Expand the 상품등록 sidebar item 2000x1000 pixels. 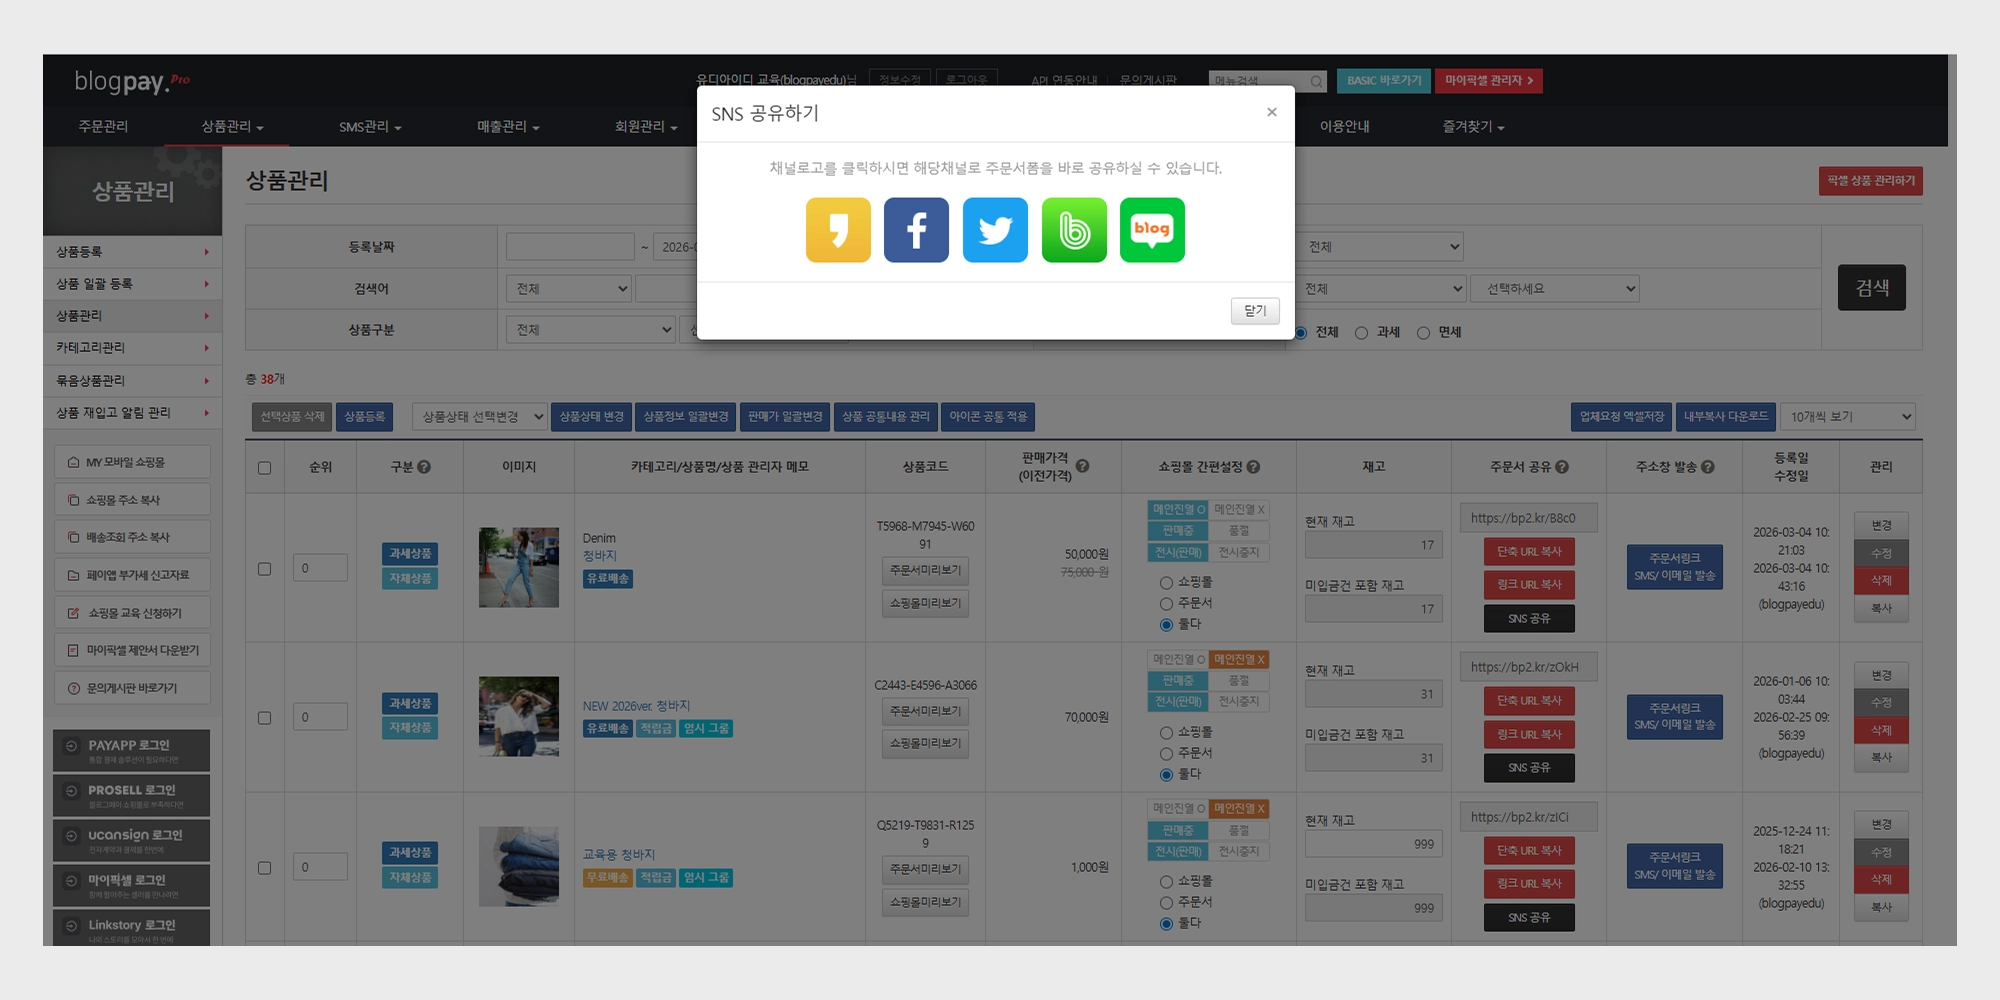tap(132, 252)
